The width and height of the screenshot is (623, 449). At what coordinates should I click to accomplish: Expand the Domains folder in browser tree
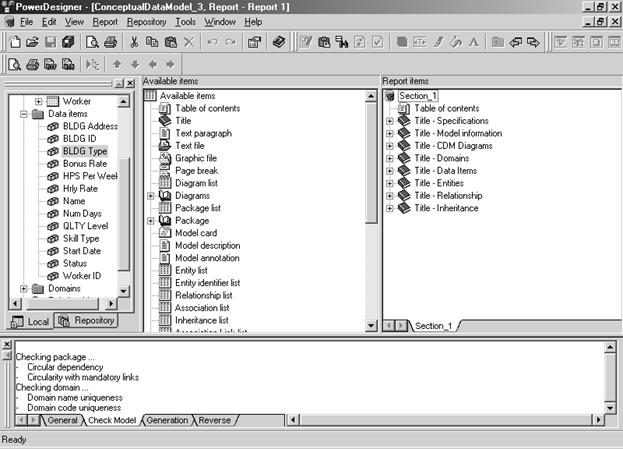click(24, 289)
